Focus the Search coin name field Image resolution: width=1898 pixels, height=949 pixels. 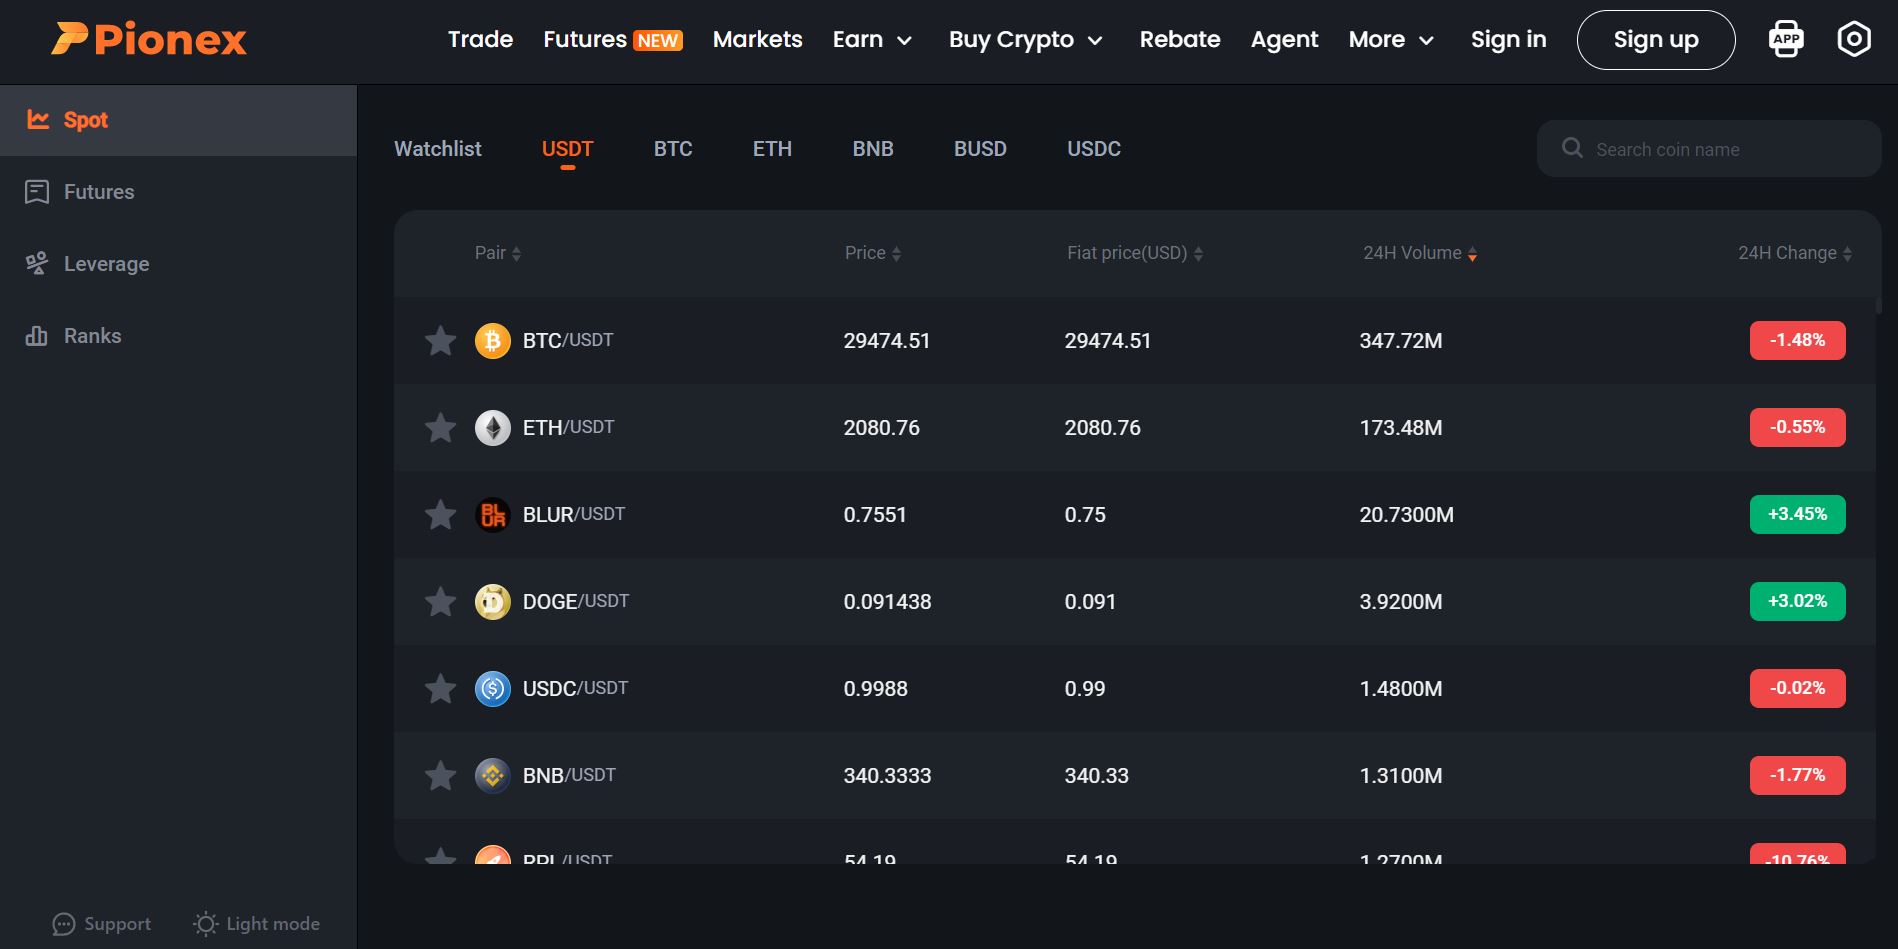coord(1709,149)
